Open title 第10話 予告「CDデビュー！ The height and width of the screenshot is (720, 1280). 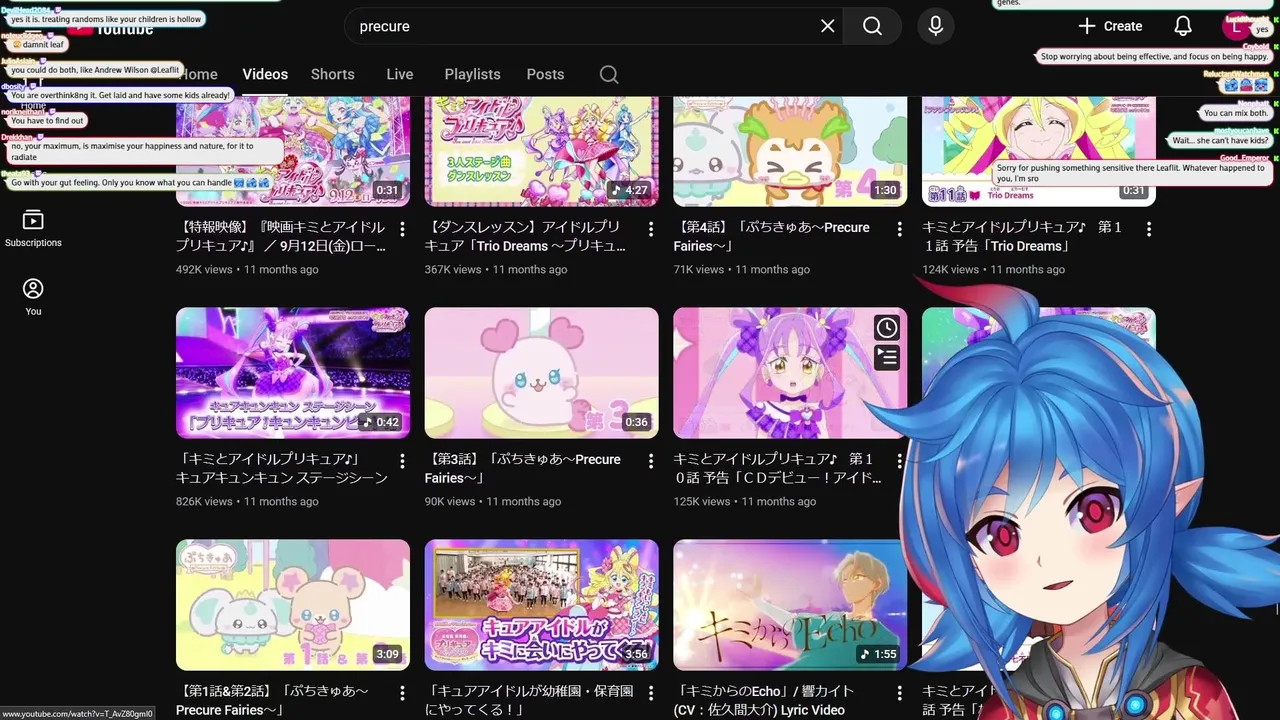point(778,468)
